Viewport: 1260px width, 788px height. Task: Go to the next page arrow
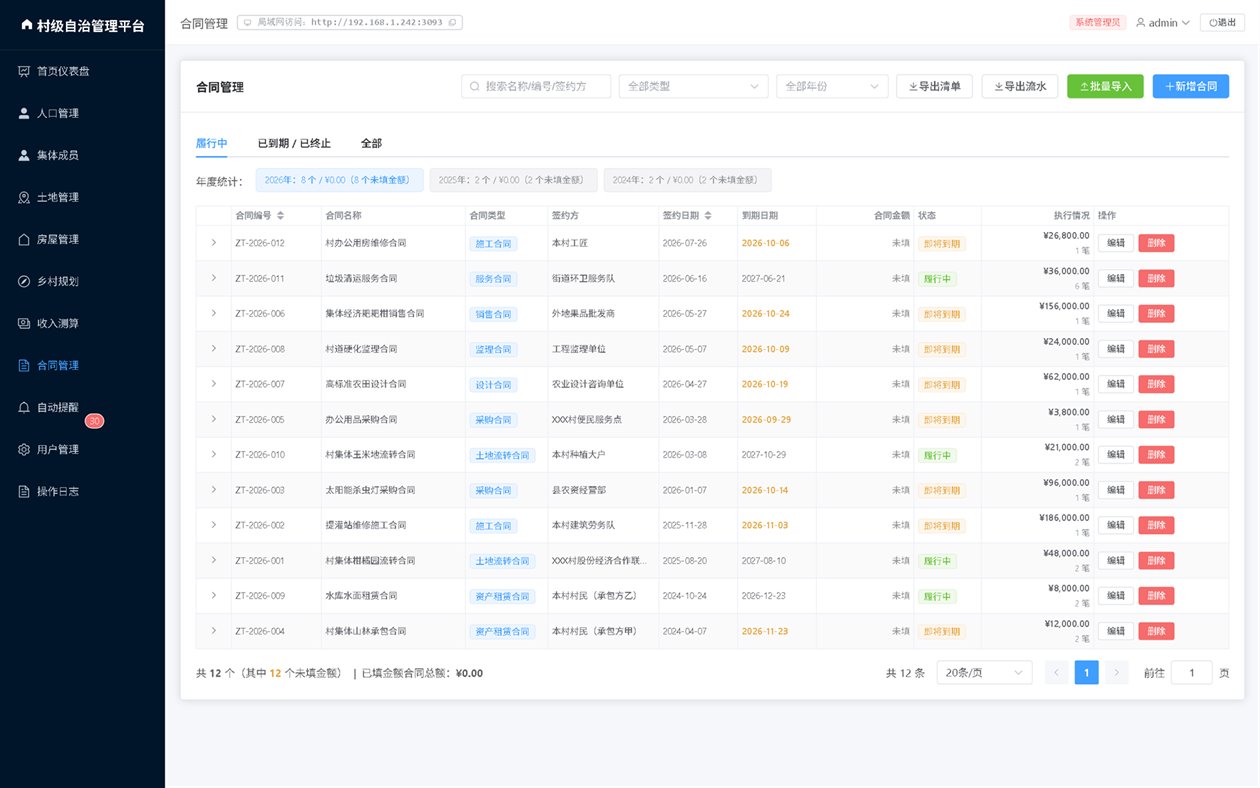(x=1116, y=673)
